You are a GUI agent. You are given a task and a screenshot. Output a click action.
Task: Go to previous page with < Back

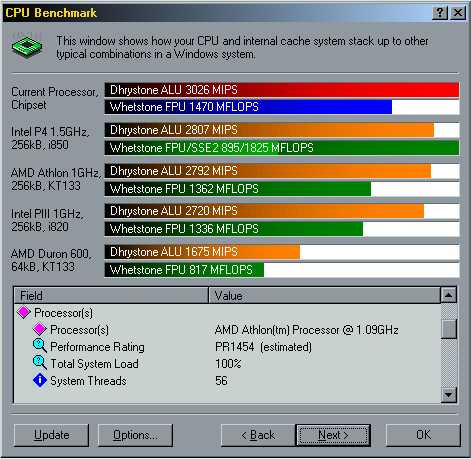258,435
